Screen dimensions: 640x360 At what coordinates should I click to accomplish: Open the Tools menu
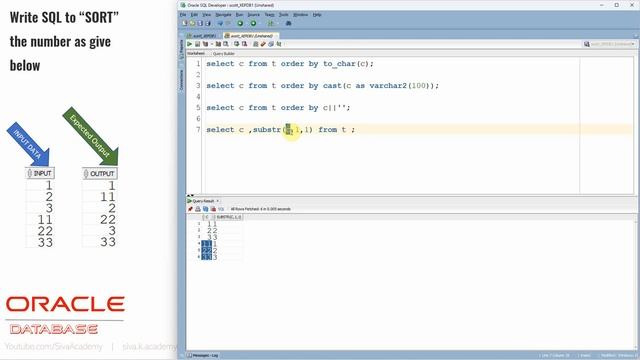click(x=284, y=15)
